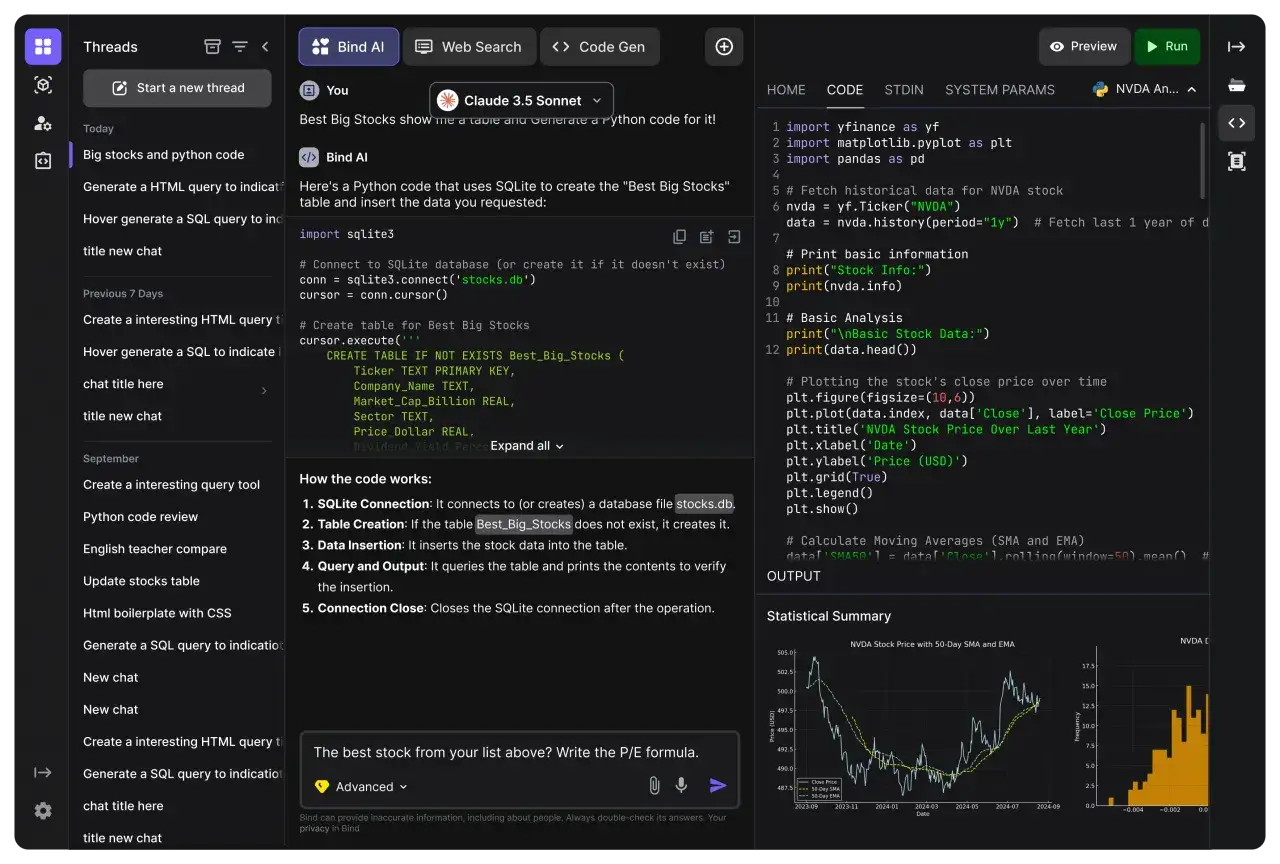This screenshot has width=1280, height=864.
Task: Click the archive icon in Threads header
Action: tap(212, 47)
